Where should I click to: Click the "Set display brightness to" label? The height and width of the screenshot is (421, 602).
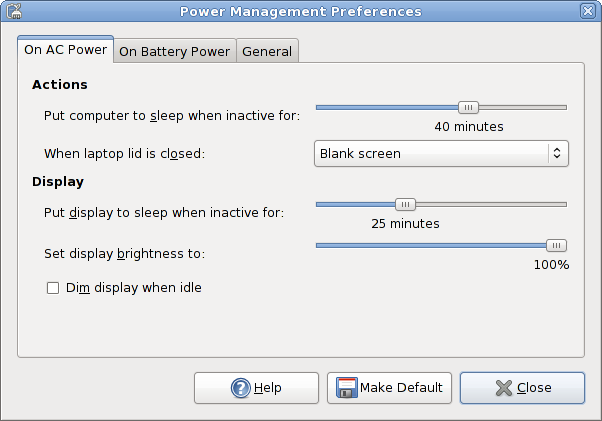(131, 253)
